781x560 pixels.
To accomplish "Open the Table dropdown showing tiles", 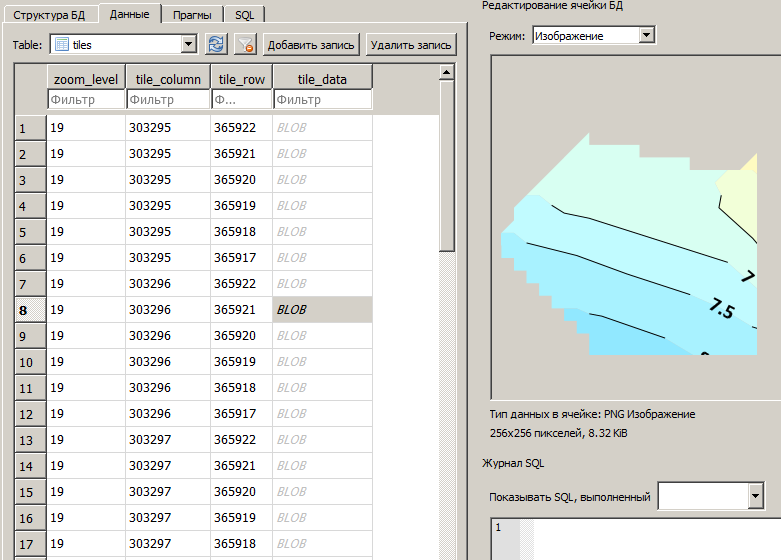I will tap(189, 44).
